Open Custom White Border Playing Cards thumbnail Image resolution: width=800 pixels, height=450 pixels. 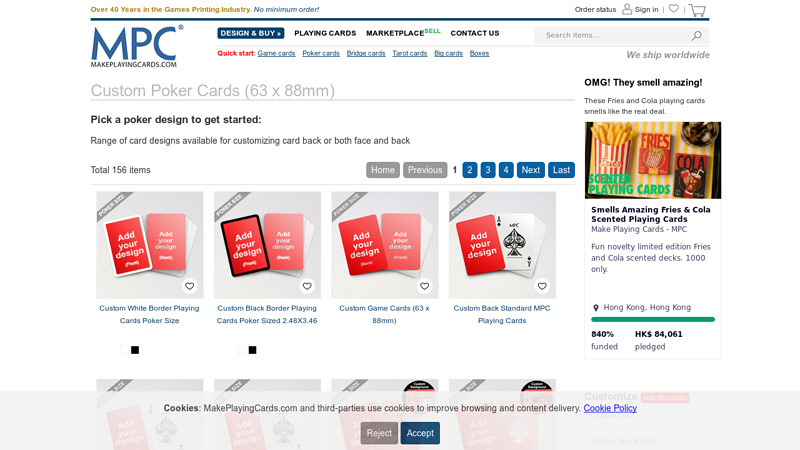tap(149, 245)
